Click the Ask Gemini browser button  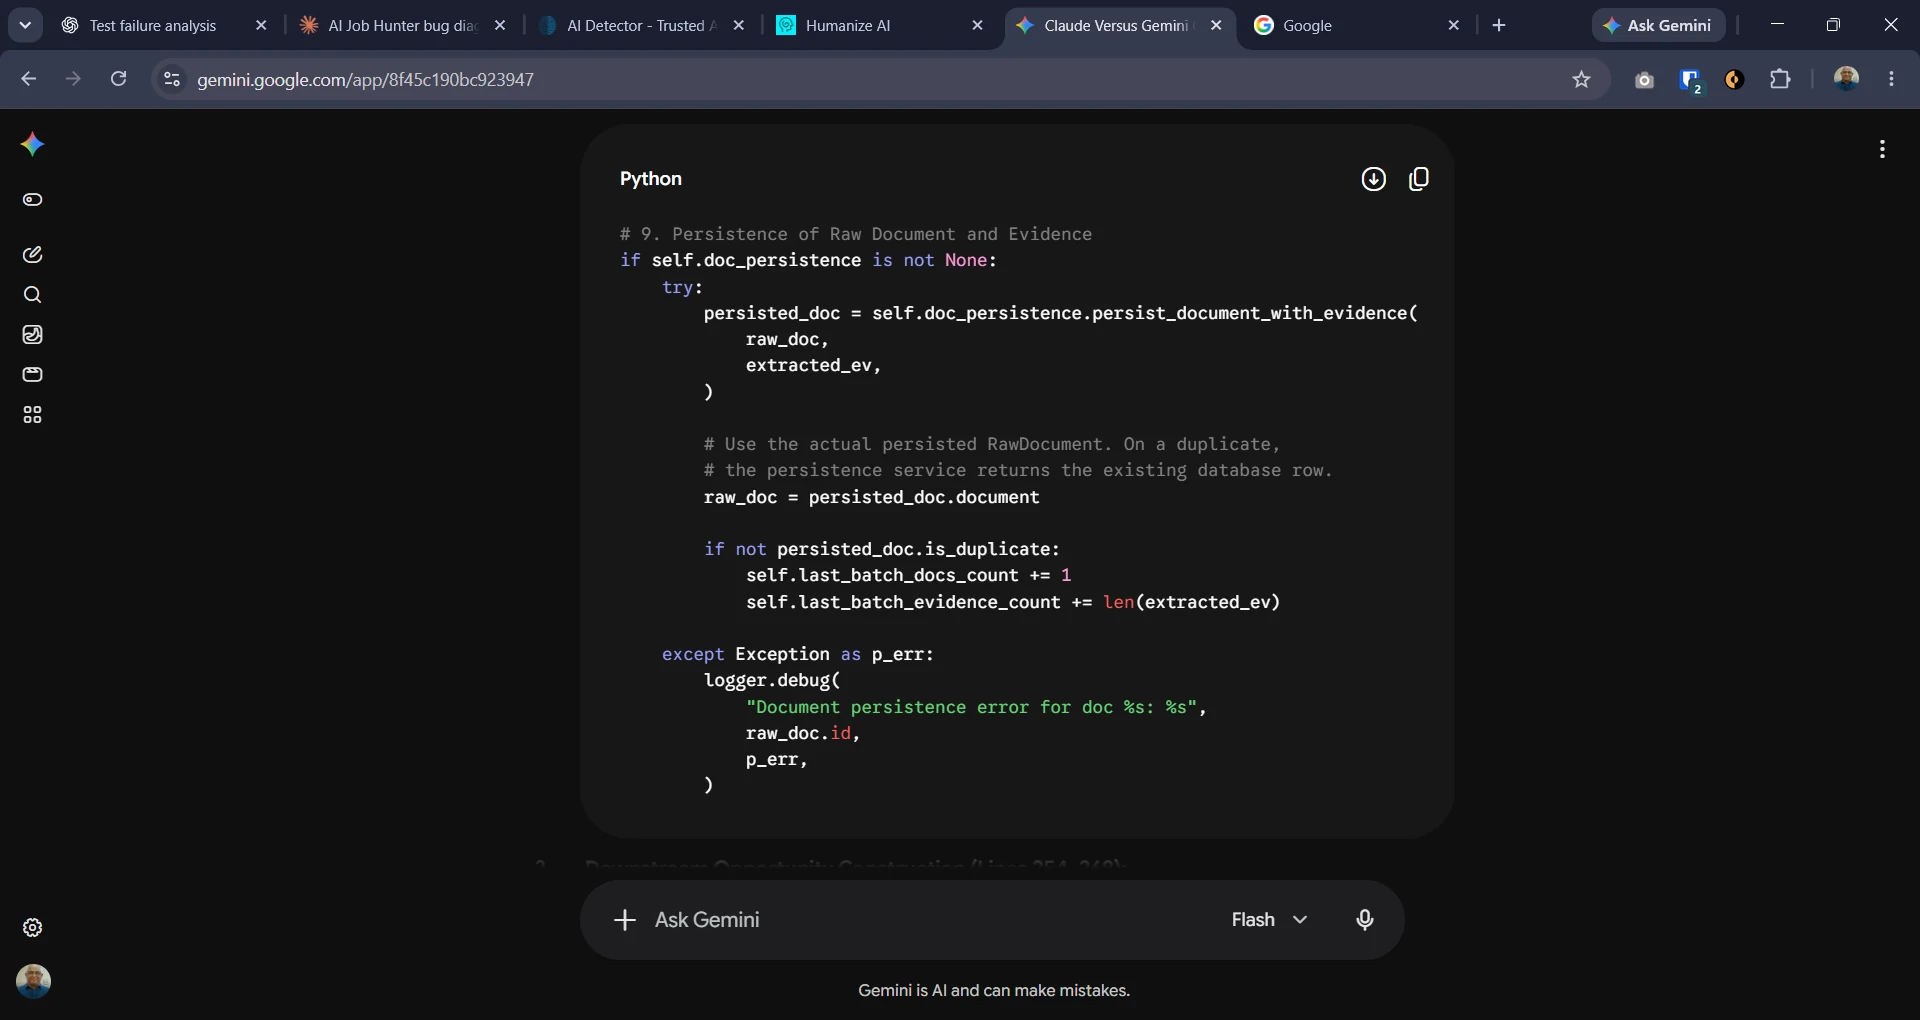[x=1658, y=26]
